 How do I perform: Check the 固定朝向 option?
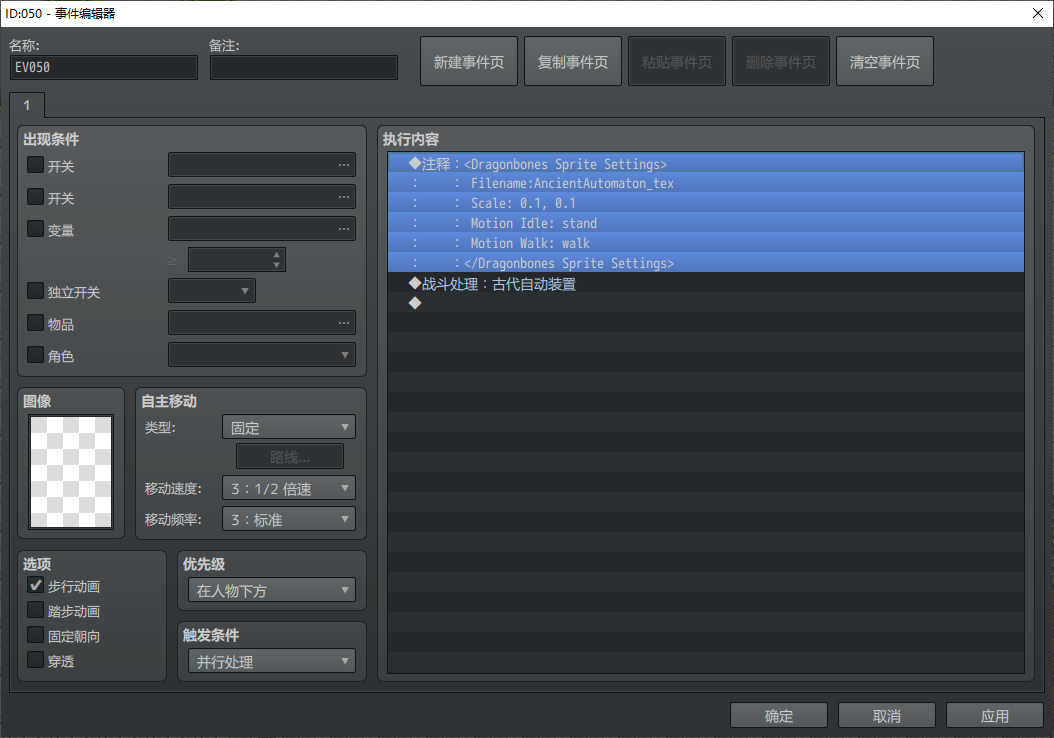point(35,635)
